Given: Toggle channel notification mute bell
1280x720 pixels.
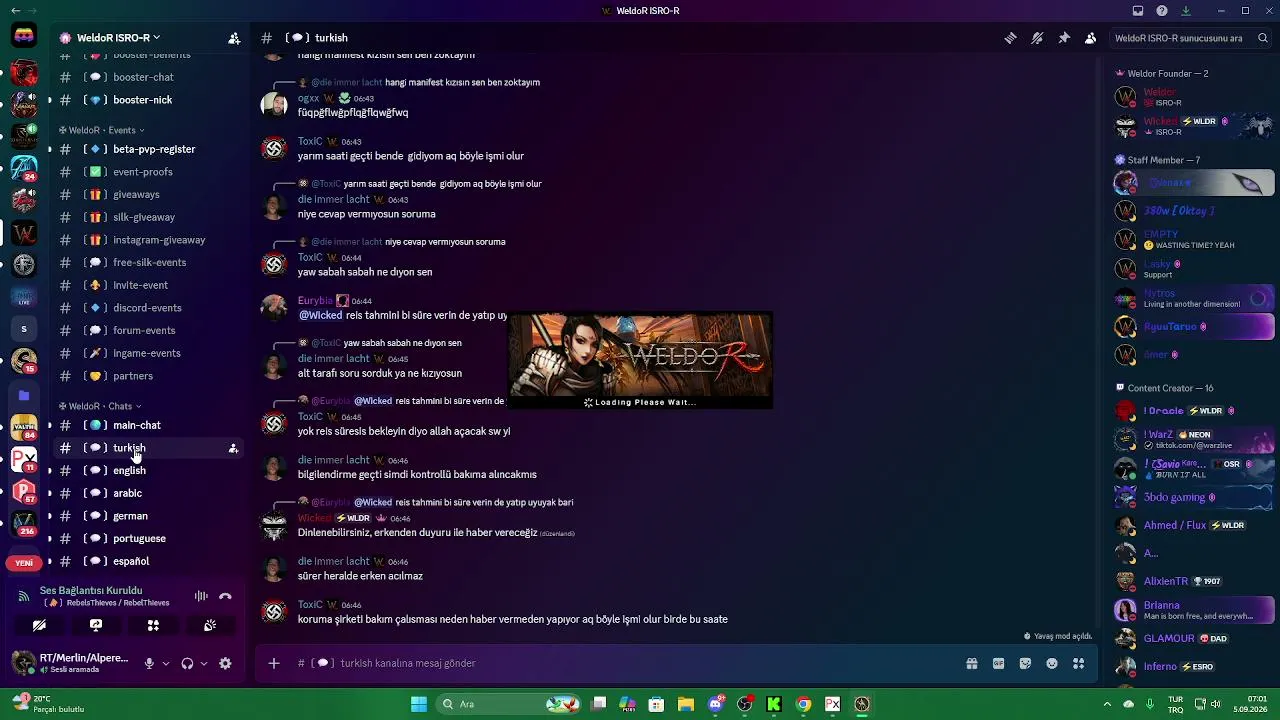Looking at the screenshot, I should click(x=1037, y=38).
